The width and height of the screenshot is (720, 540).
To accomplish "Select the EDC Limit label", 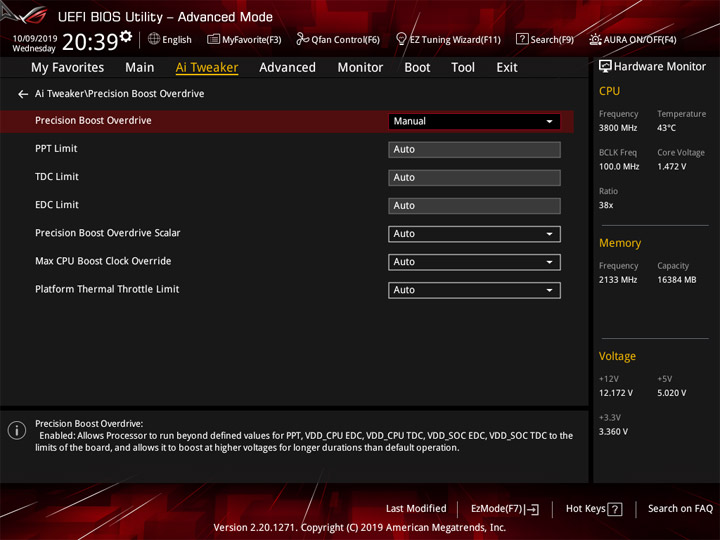I will 57,205.
